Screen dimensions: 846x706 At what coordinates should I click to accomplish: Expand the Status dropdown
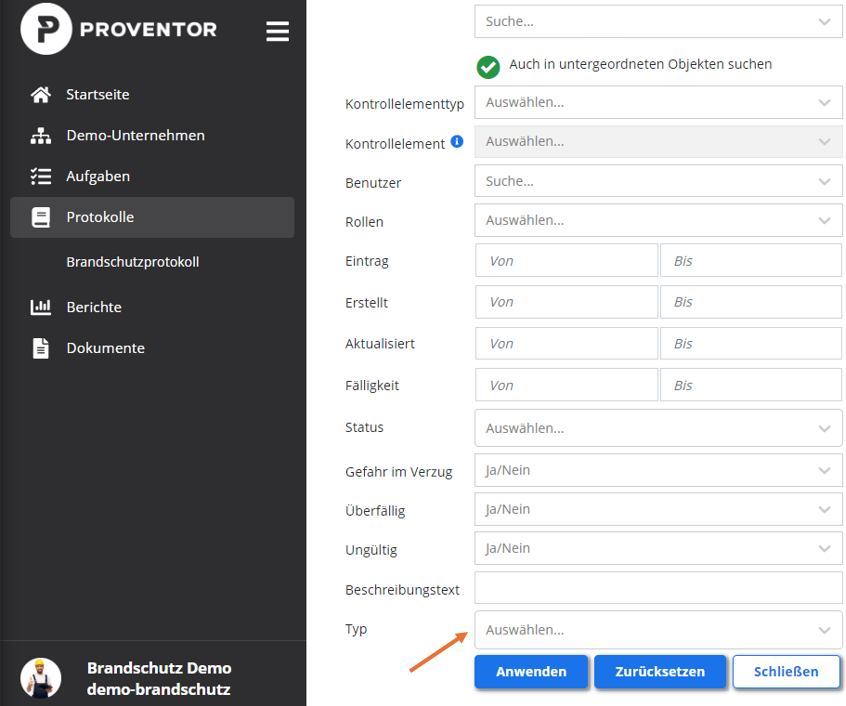tap(658, 428)
